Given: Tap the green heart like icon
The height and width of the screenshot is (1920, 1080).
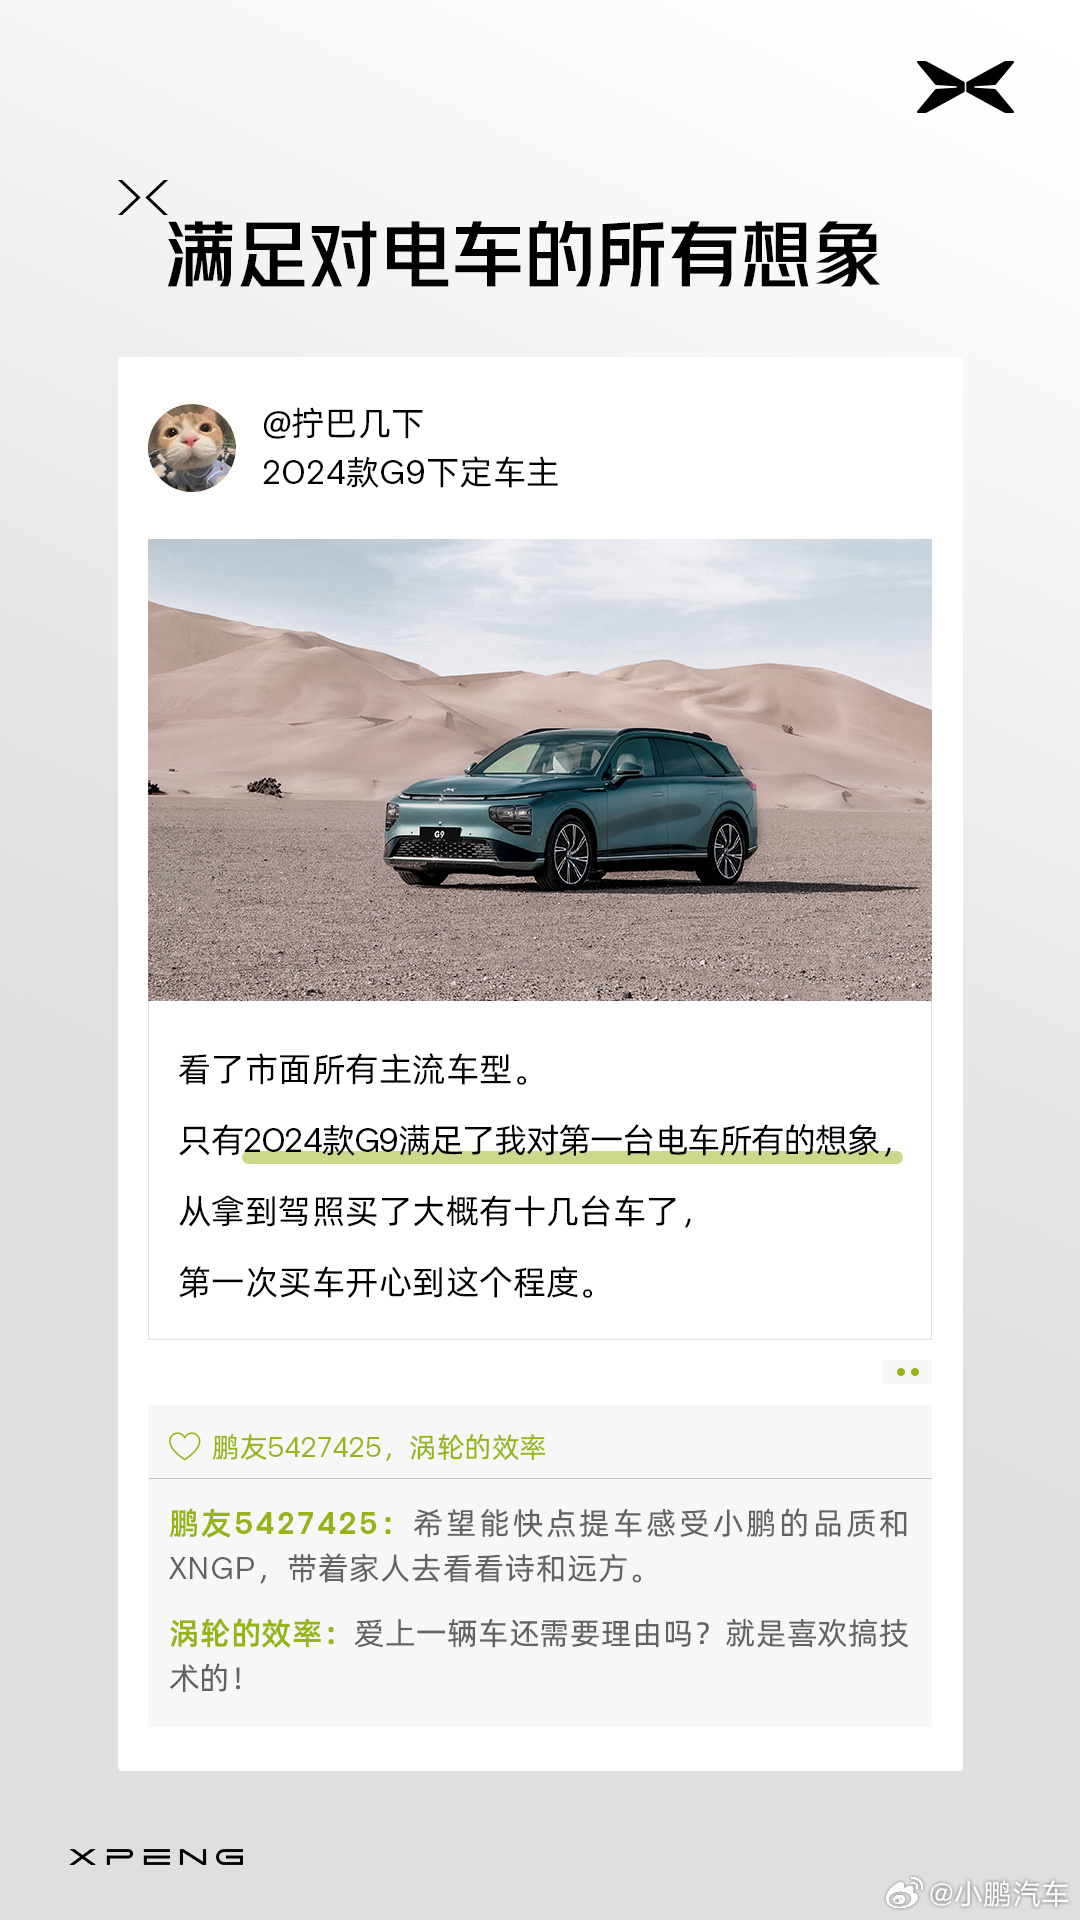Looking at the screenshot, I should tap(184, 1446).
